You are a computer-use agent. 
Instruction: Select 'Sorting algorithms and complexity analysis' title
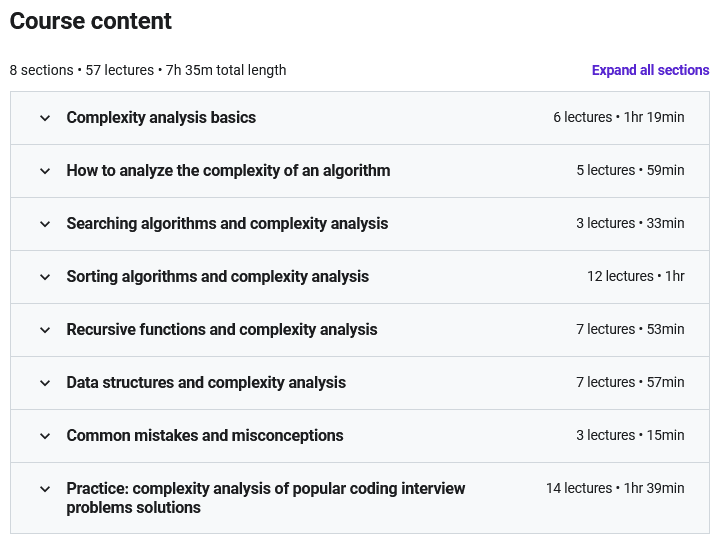[x=217, y=277]
